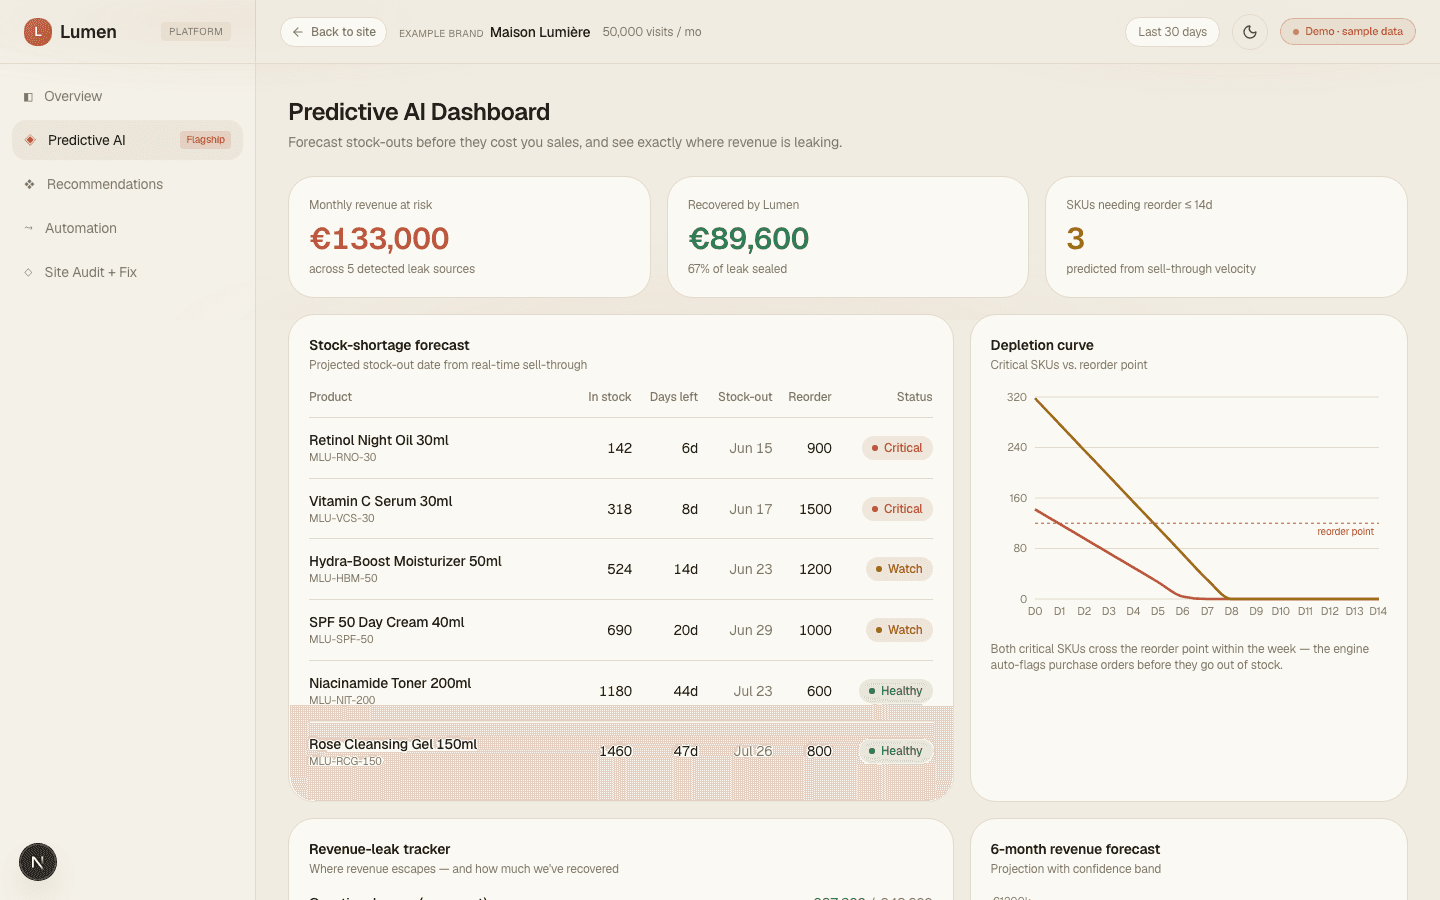
Task: Click 50,000 visits / mo text
Action: 652,32
